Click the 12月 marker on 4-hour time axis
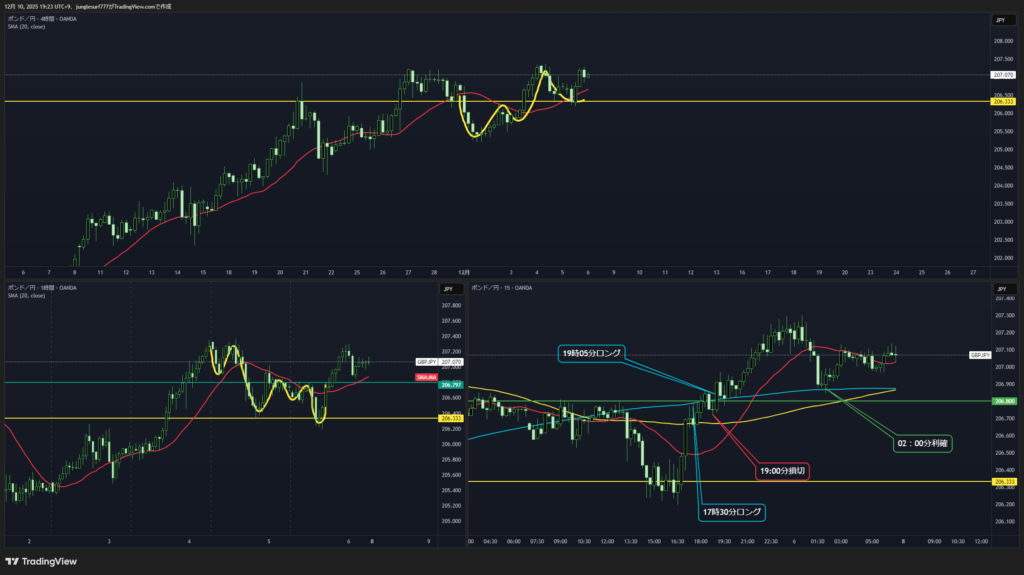The width and height of the screenshot is (1024, 575). pos(461,271)
